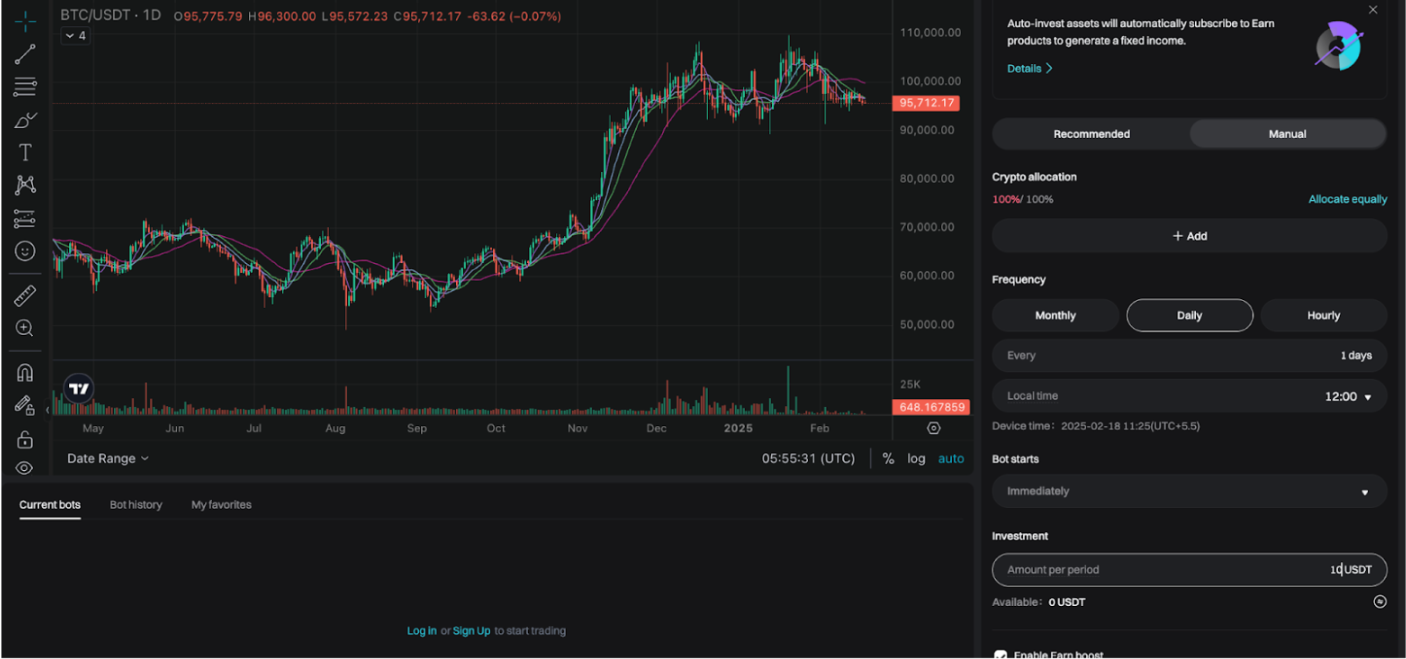Select the crosshair cursor tool

pyautogui.click(x=25, y=20)
